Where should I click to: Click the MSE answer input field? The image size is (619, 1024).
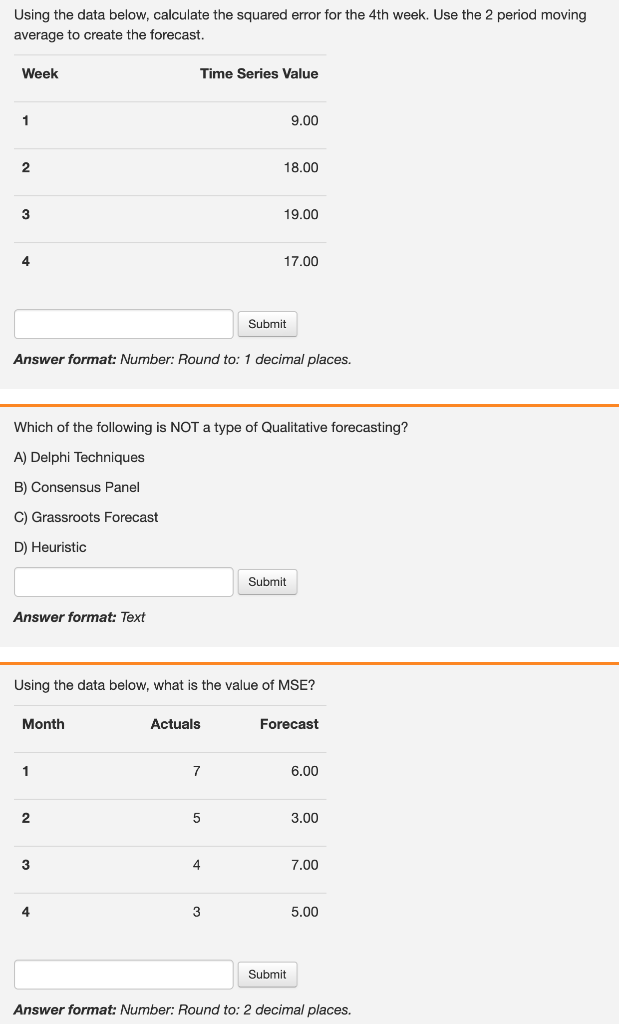click(x=123, y=974)
